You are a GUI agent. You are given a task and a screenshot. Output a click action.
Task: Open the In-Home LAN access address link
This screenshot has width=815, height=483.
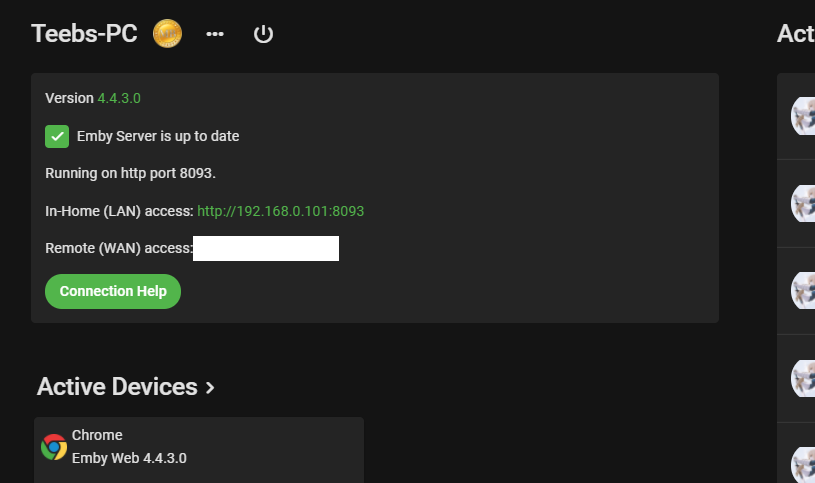[280, 211]
